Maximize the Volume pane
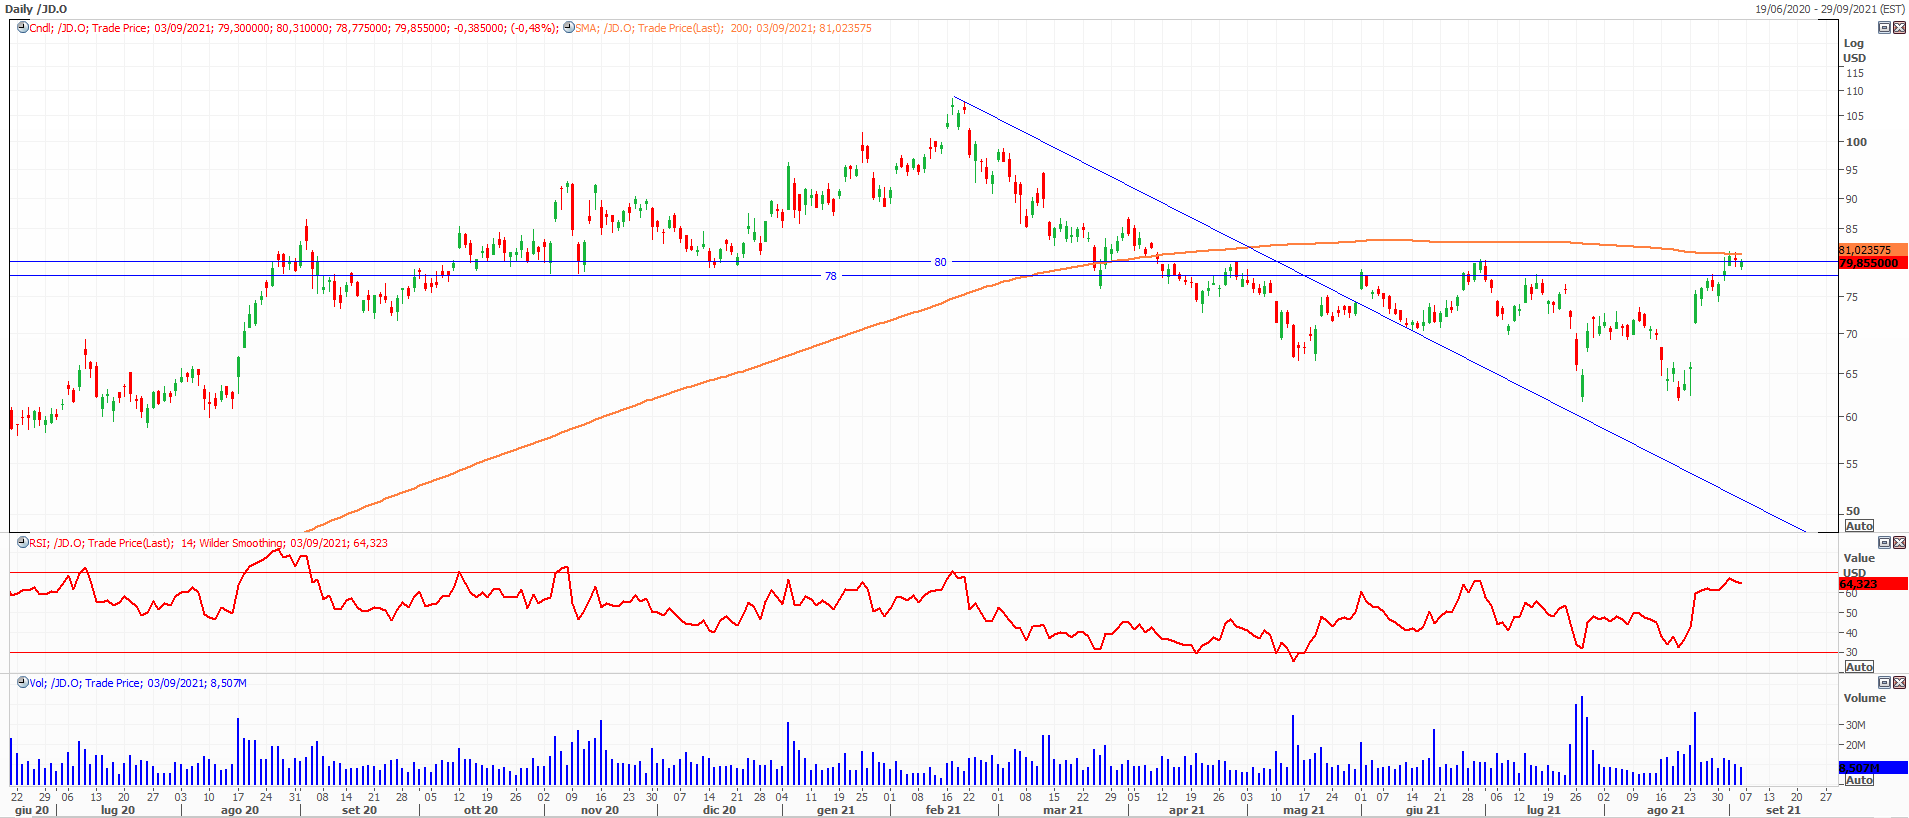Viewport: 1909px width, 818px height. [1884, 683]
